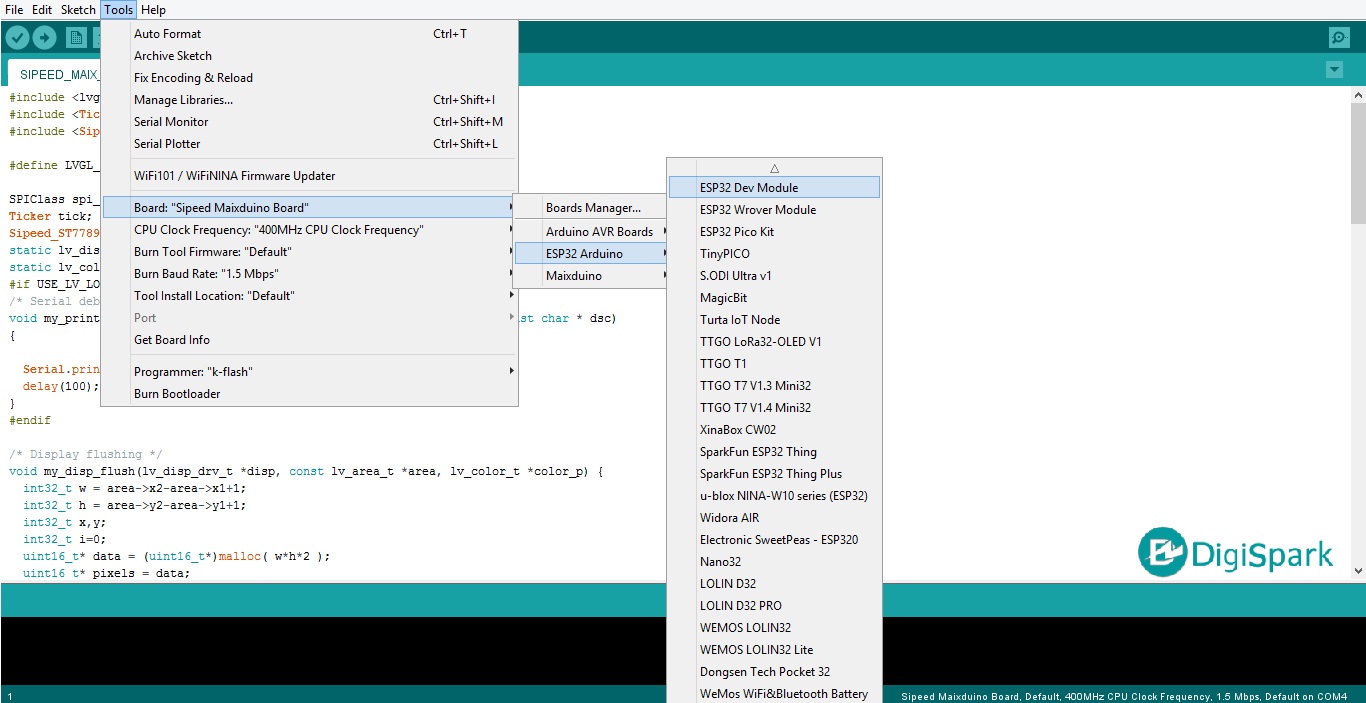Click the Verify checkmark button
Viewport: 1366px width, 703px height.
pos(17,38)
